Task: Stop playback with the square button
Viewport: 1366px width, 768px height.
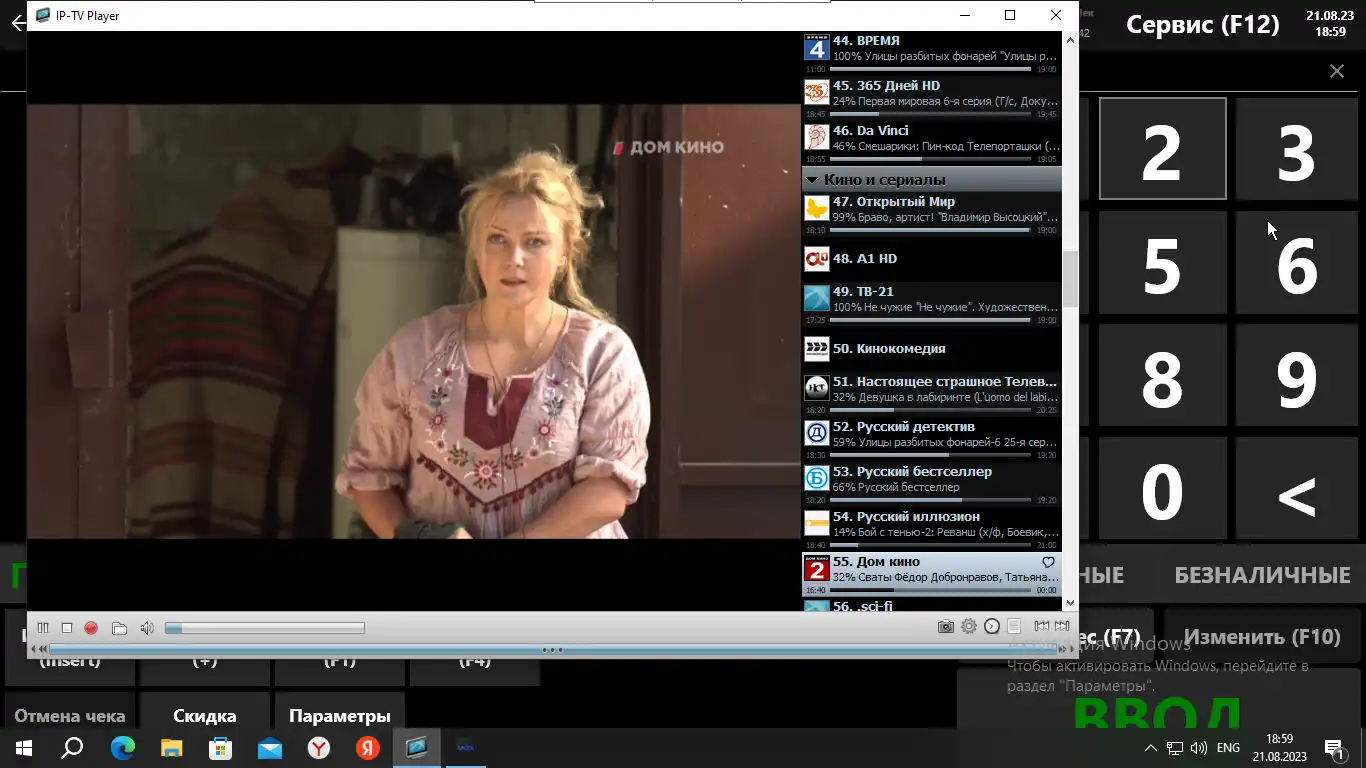Action: click(67, 628)
